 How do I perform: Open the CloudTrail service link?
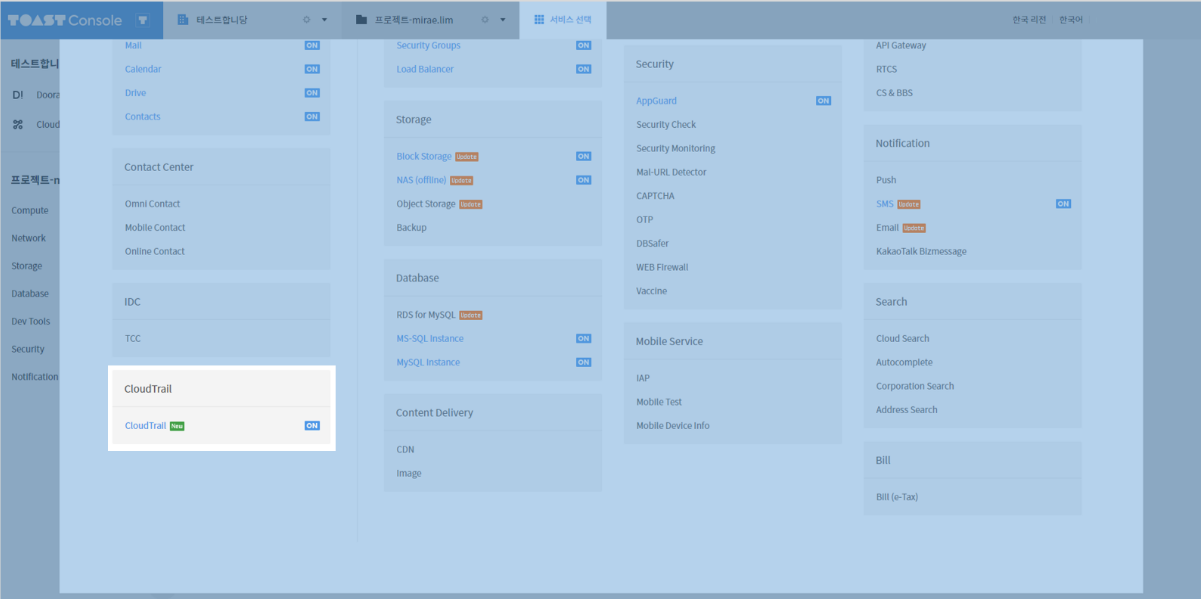145,425
